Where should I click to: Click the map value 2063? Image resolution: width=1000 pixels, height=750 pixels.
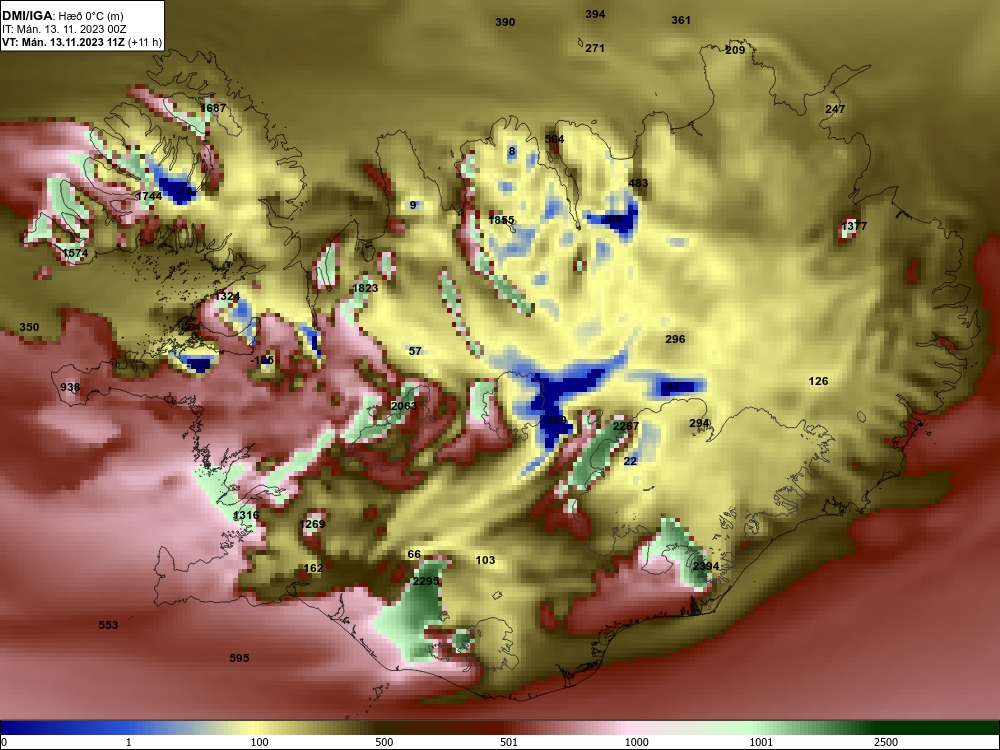(403, 406)
